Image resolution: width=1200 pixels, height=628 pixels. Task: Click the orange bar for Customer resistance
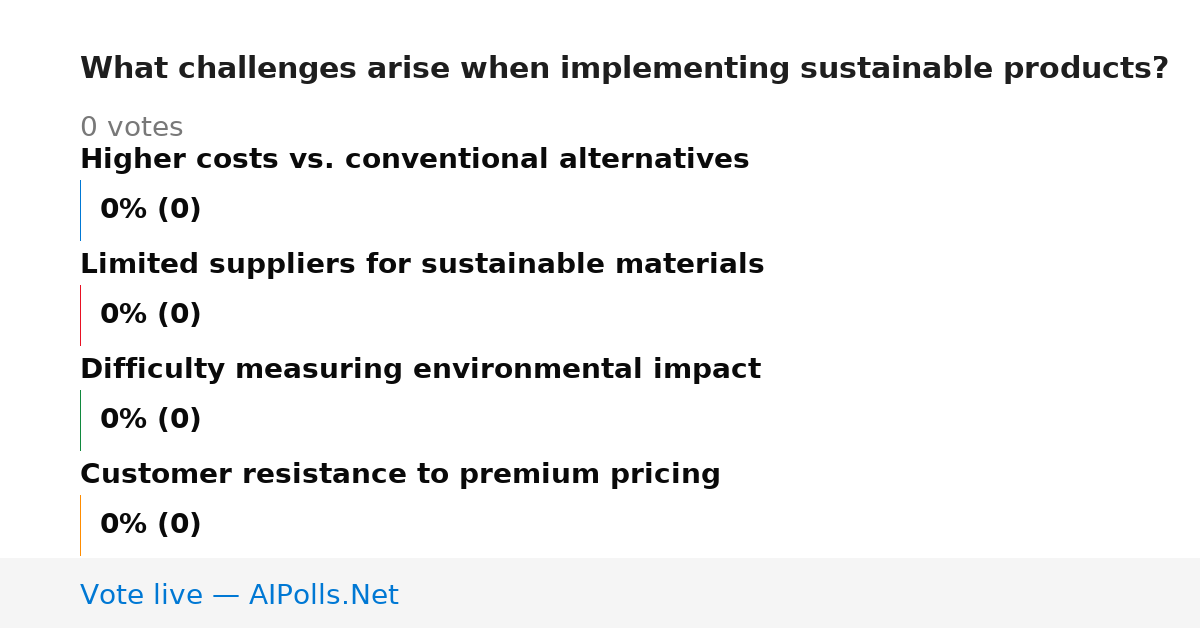80,525
